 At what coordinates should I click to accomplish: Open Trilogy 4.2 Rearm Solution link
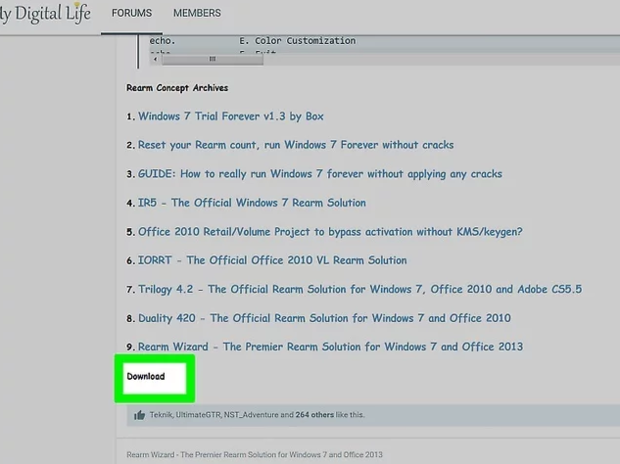(360, 289)
